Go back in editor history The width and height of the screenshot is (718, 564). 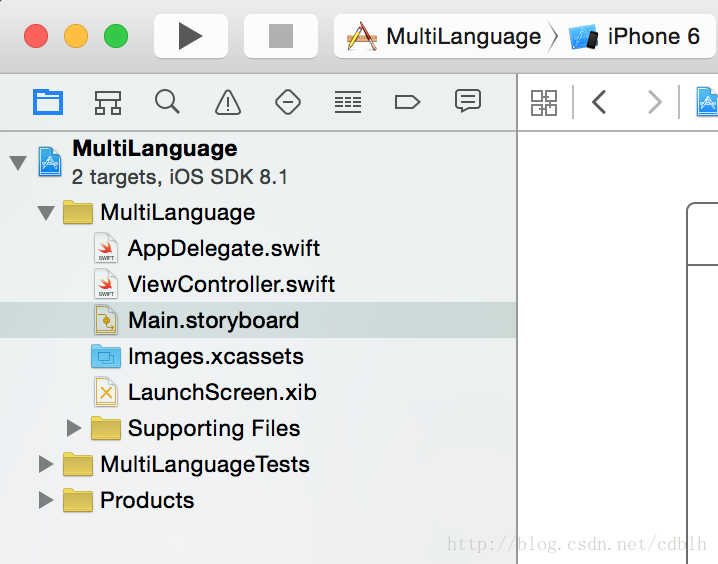[599, 102]
